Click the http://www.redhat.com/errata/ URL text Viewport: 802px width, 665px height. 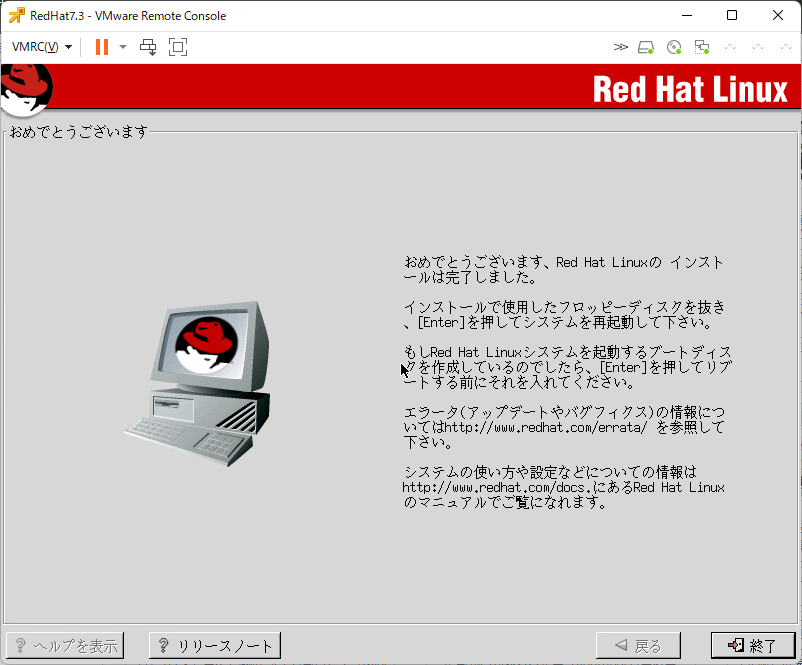[546, 427]
